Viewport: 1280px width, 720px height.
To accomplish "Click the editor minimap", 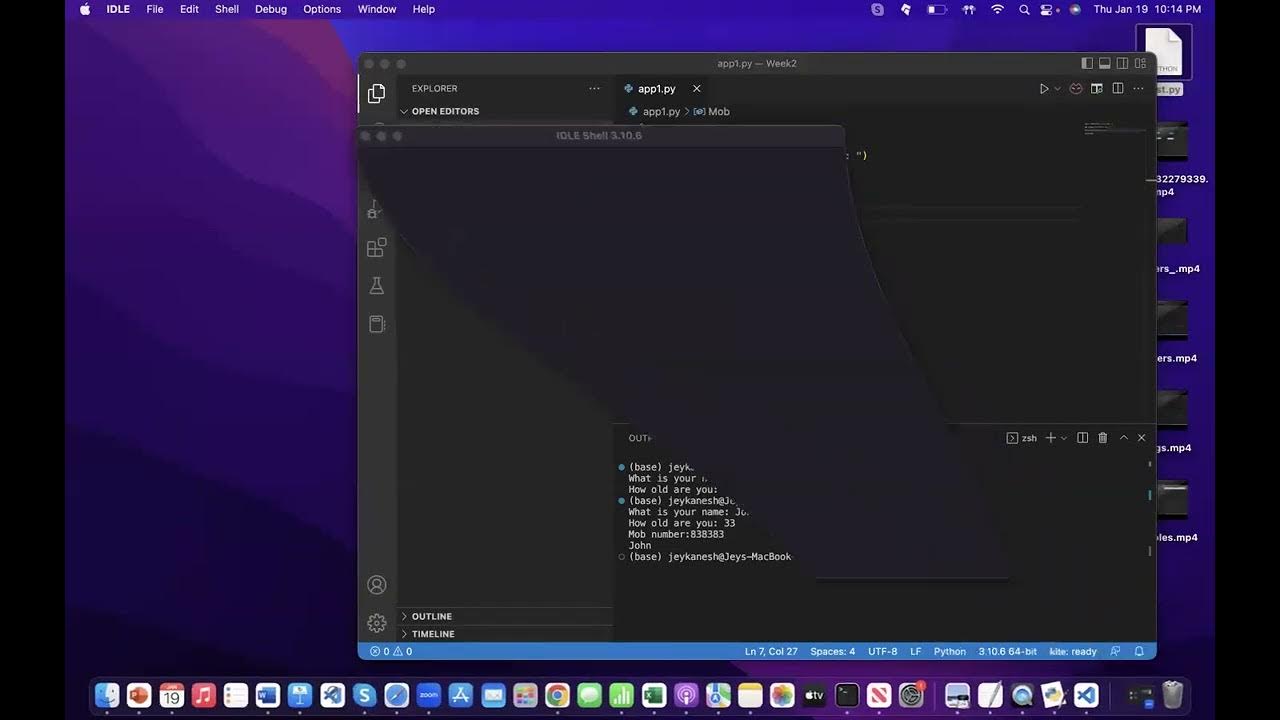I will [x=1112, y=128].
